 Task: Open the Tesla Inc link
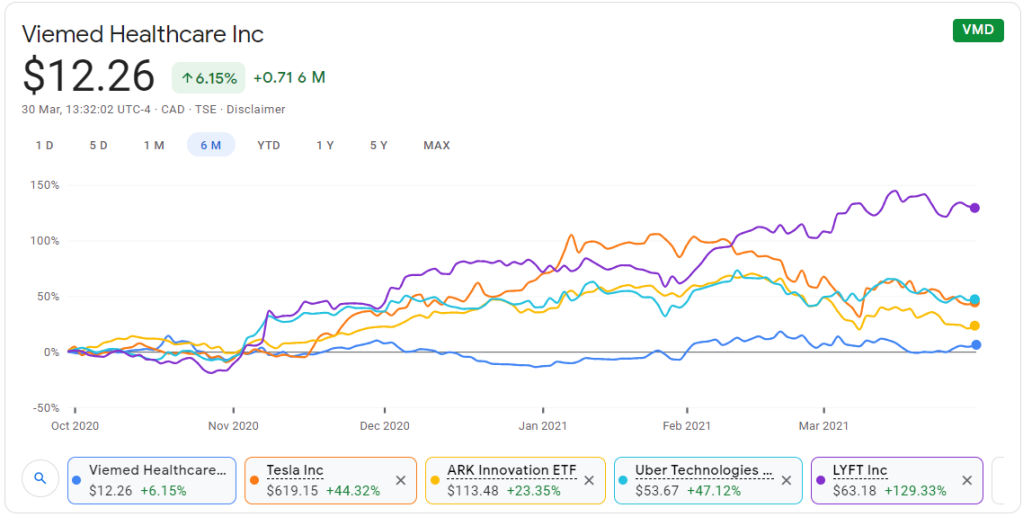point(295,471)
